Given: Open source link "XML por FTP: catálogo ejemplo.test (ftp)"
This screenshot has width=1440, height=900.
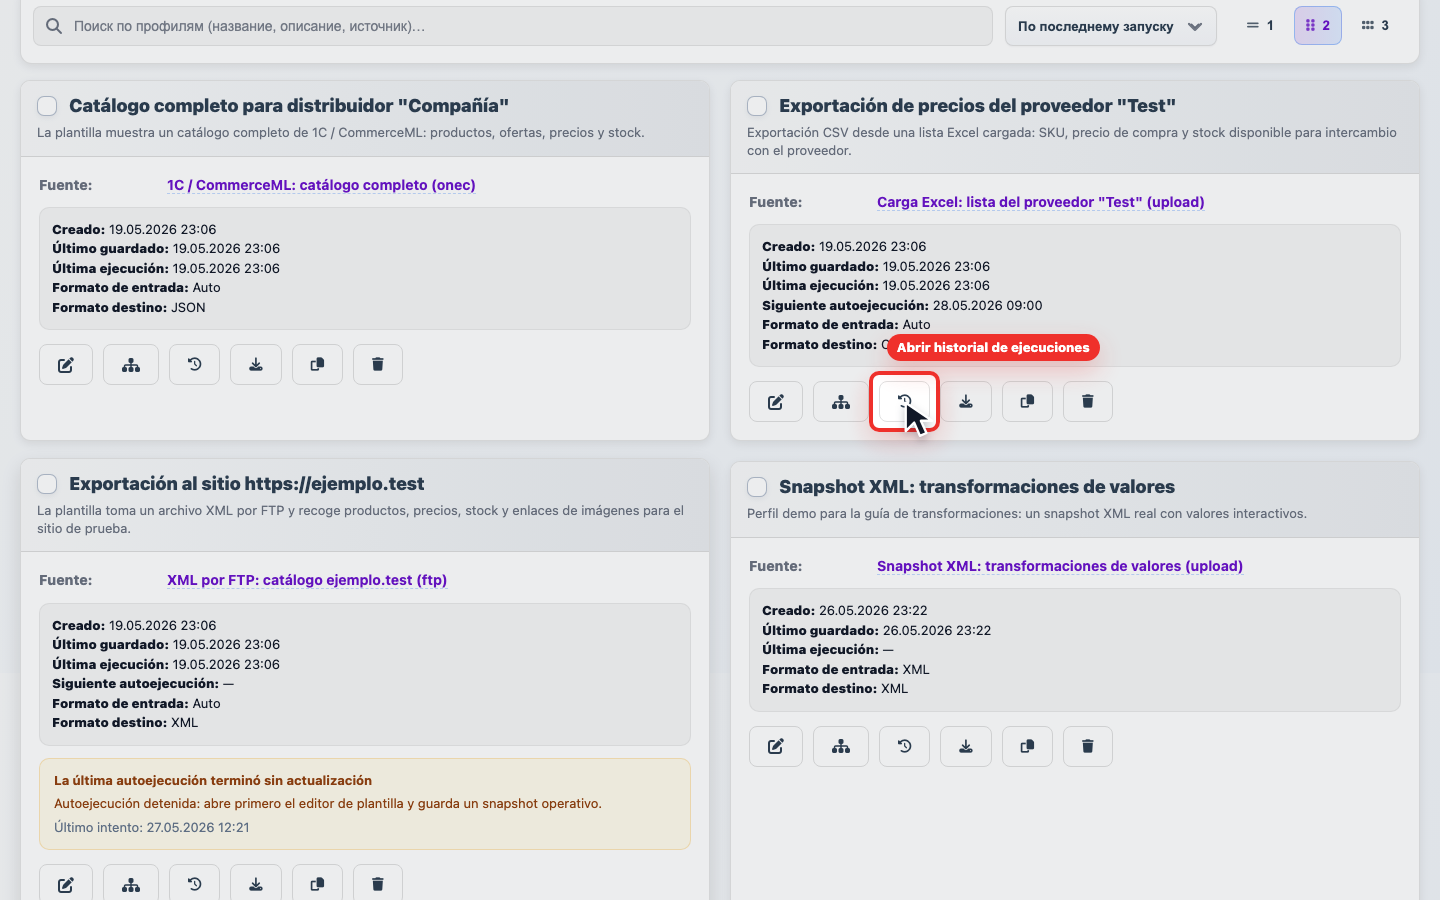Looking at the screenshot, I should pos(307,580).
